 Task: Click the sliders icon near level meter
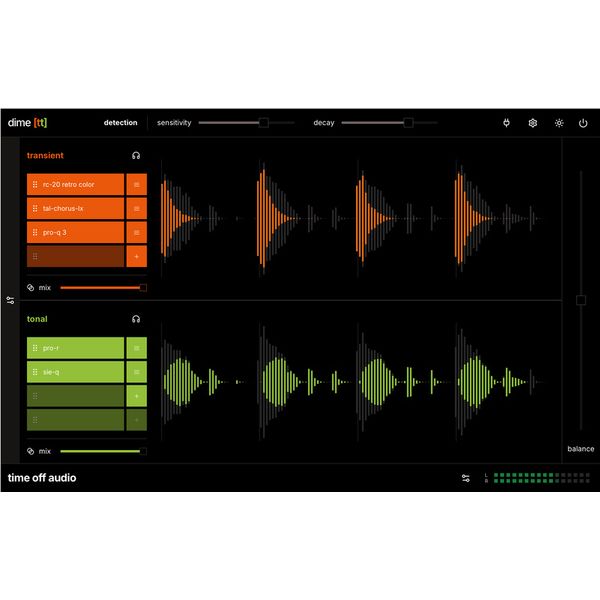(466, 478)
